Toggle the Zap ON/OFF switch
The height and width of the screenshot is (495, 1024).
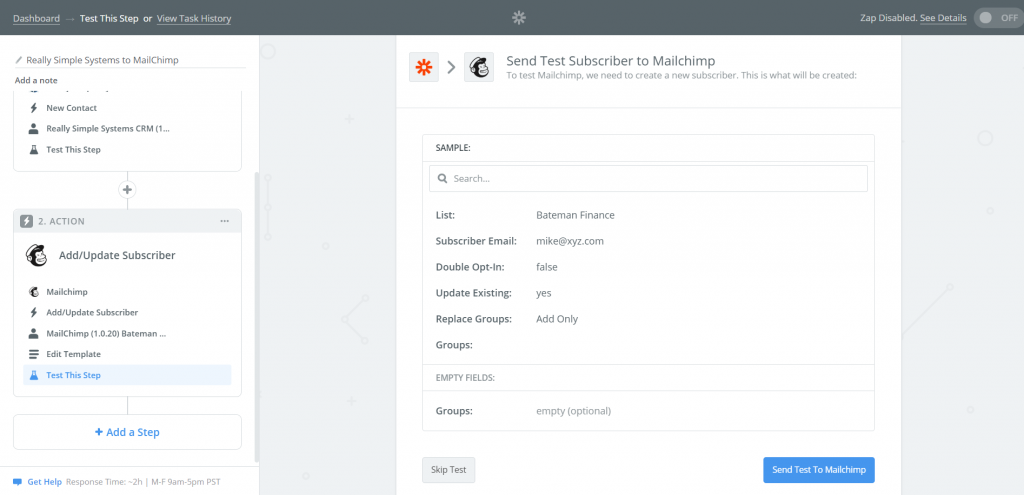point(997,18)
